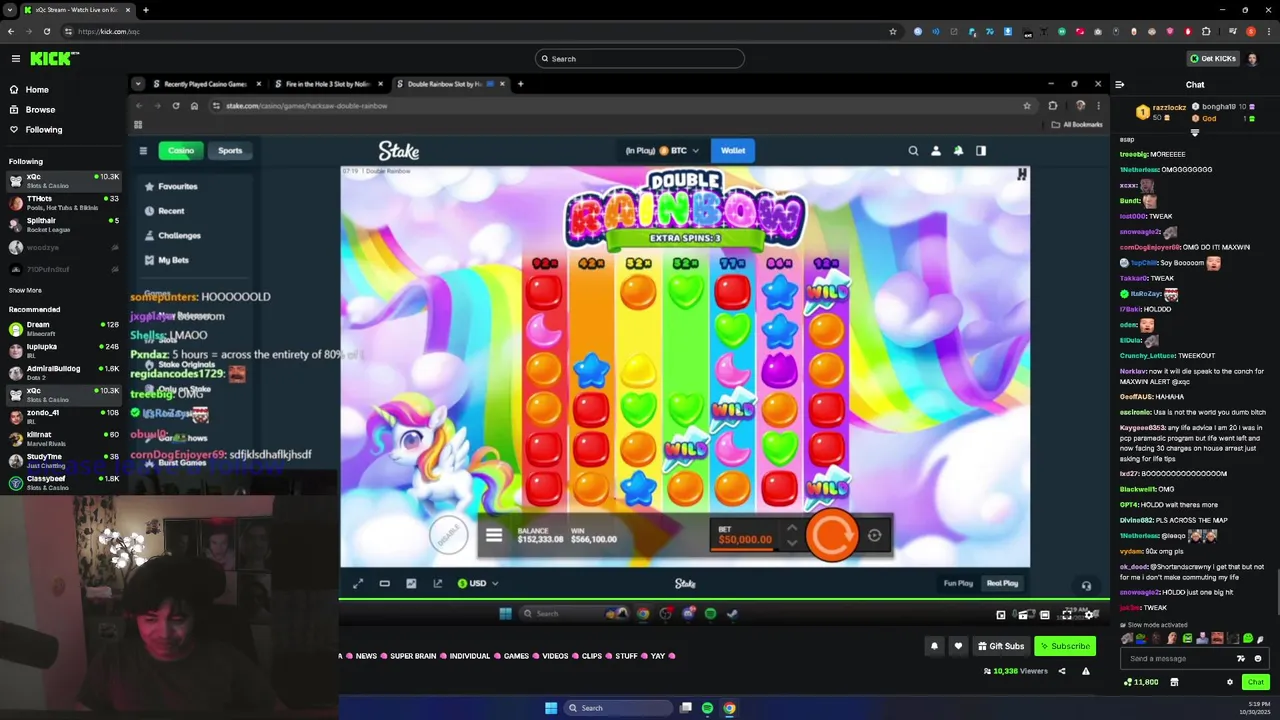Click the green Subscribe button
The image size is (1280, 720).
1065,646
